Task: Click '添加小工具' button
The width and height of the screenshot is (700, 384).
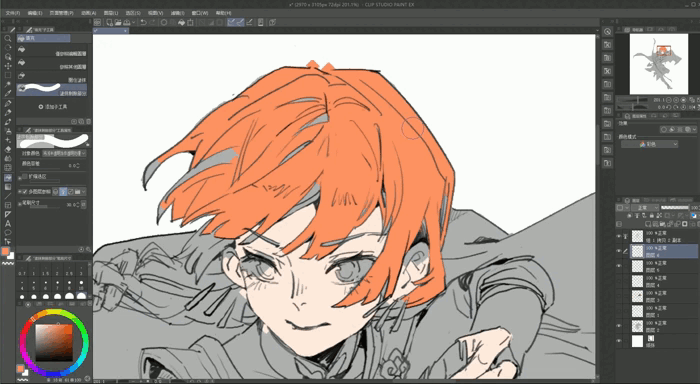Action: click(53, 107)
